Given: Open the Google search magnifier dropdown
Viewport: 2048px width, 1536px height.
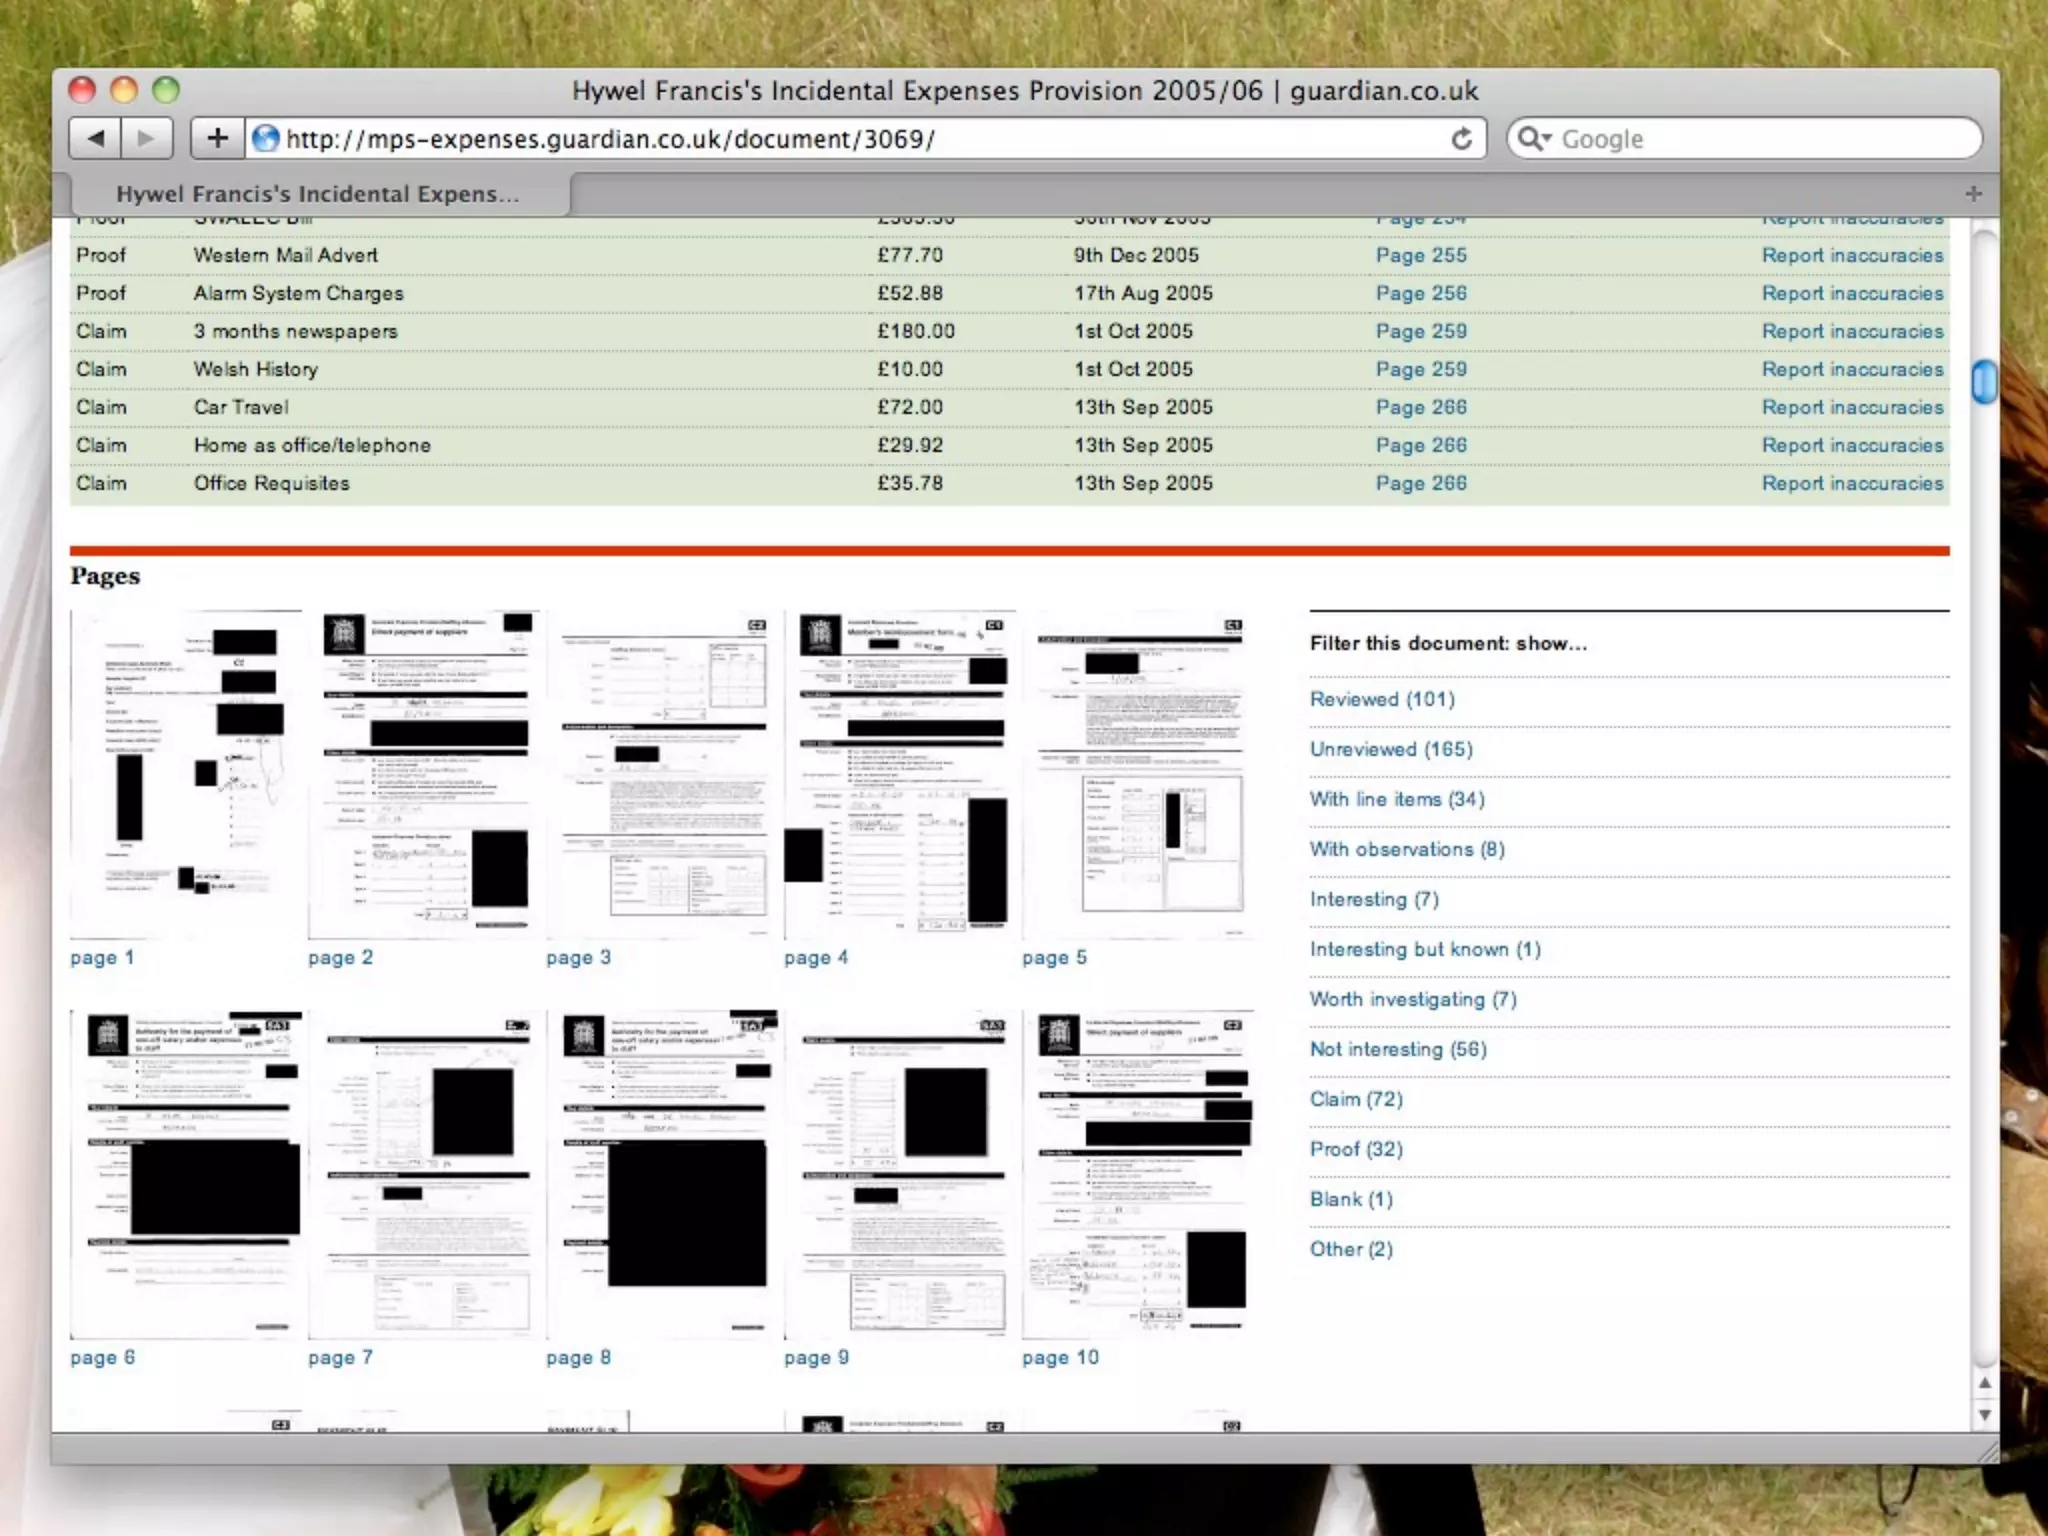Looking at the screenshot, I should click(1534, 139).
